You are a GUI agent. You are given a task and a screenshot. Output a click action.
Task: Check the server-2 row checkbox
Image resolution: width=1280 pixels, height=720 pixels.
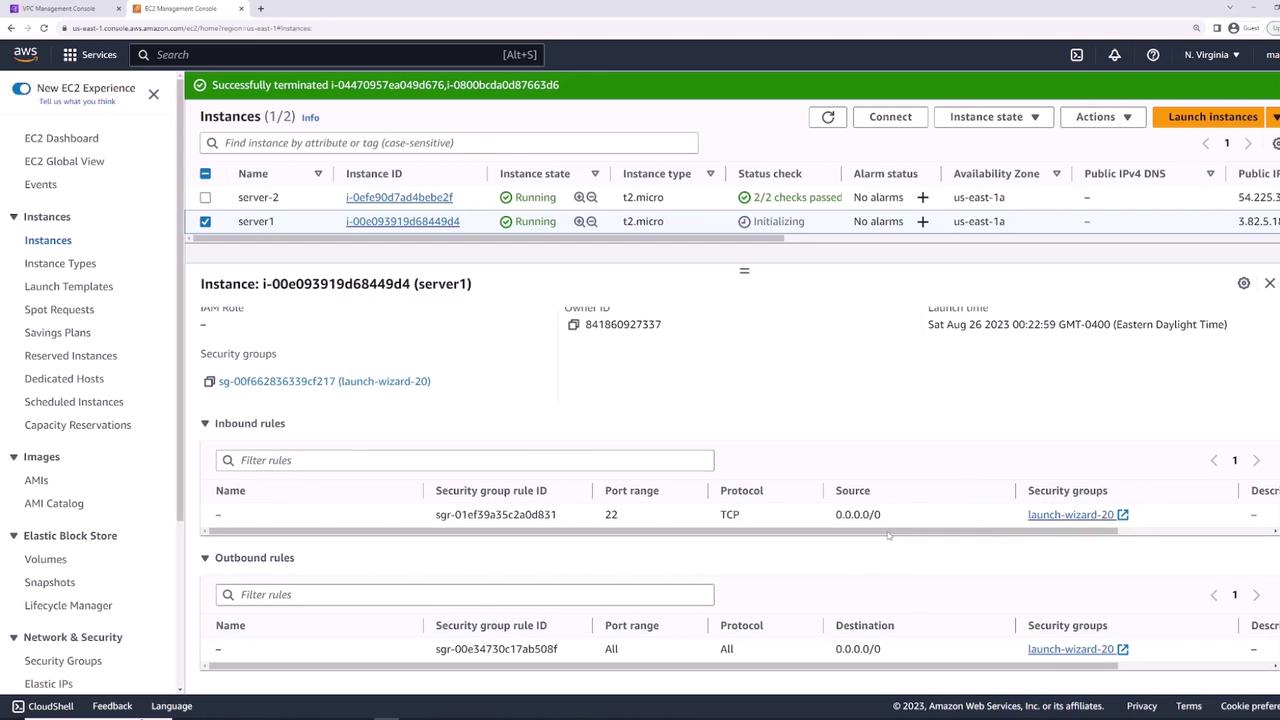point(205,198)
